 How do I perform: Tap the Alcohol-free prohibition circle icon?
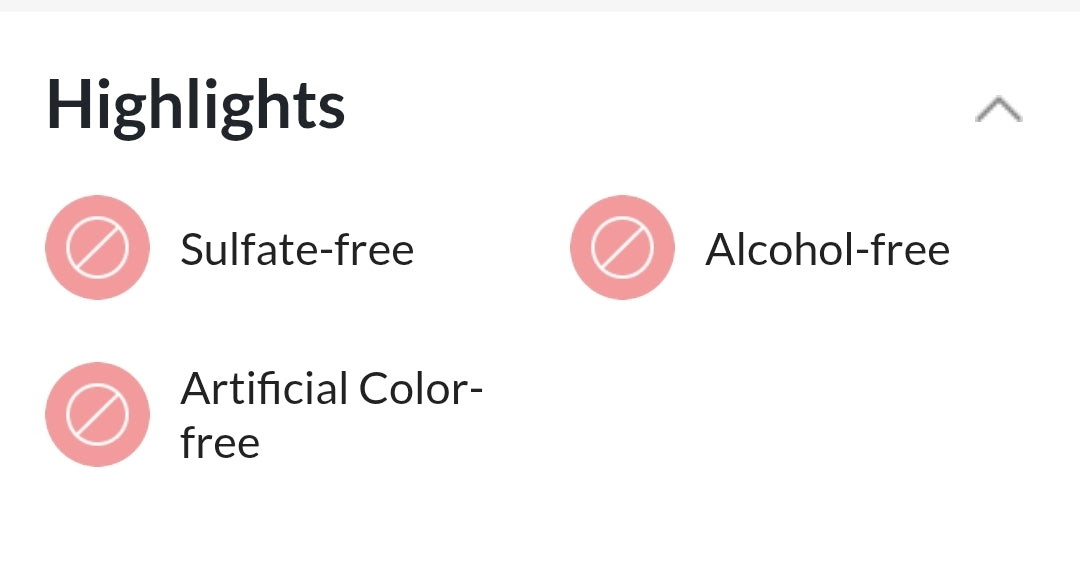point(622,248)
